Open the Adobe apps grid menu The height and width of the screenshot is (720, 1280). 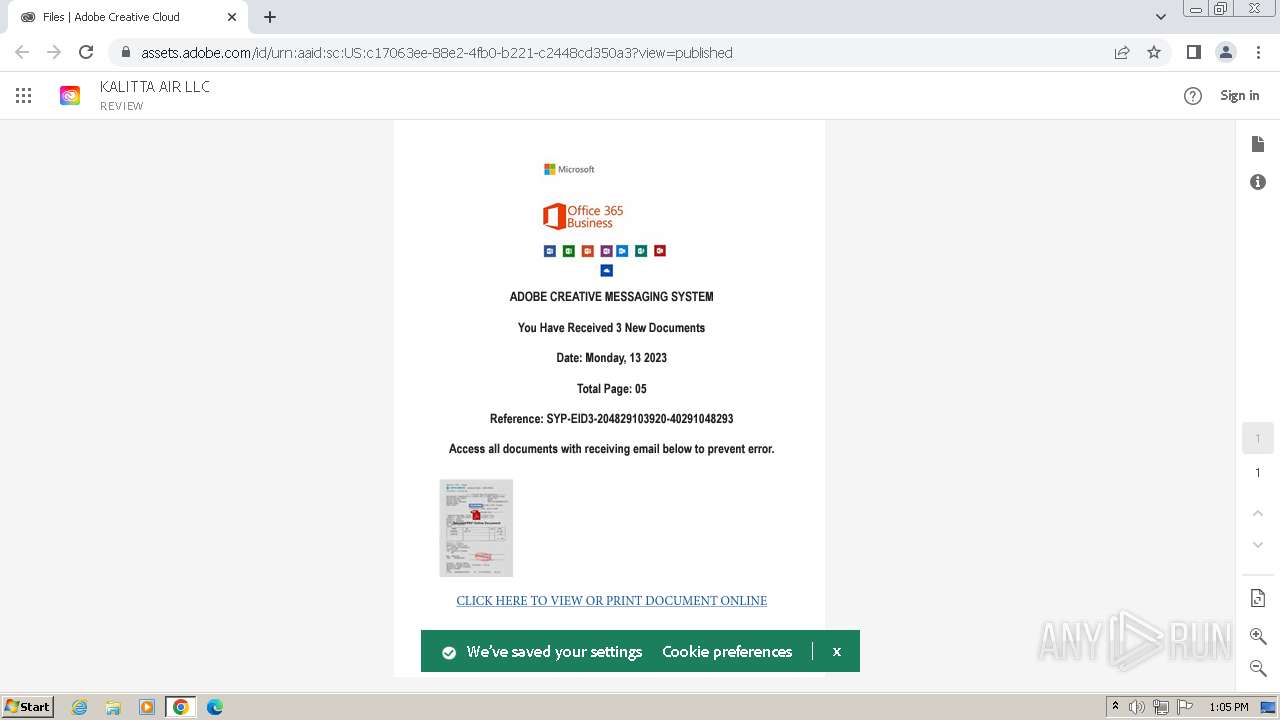click(24, 96)
